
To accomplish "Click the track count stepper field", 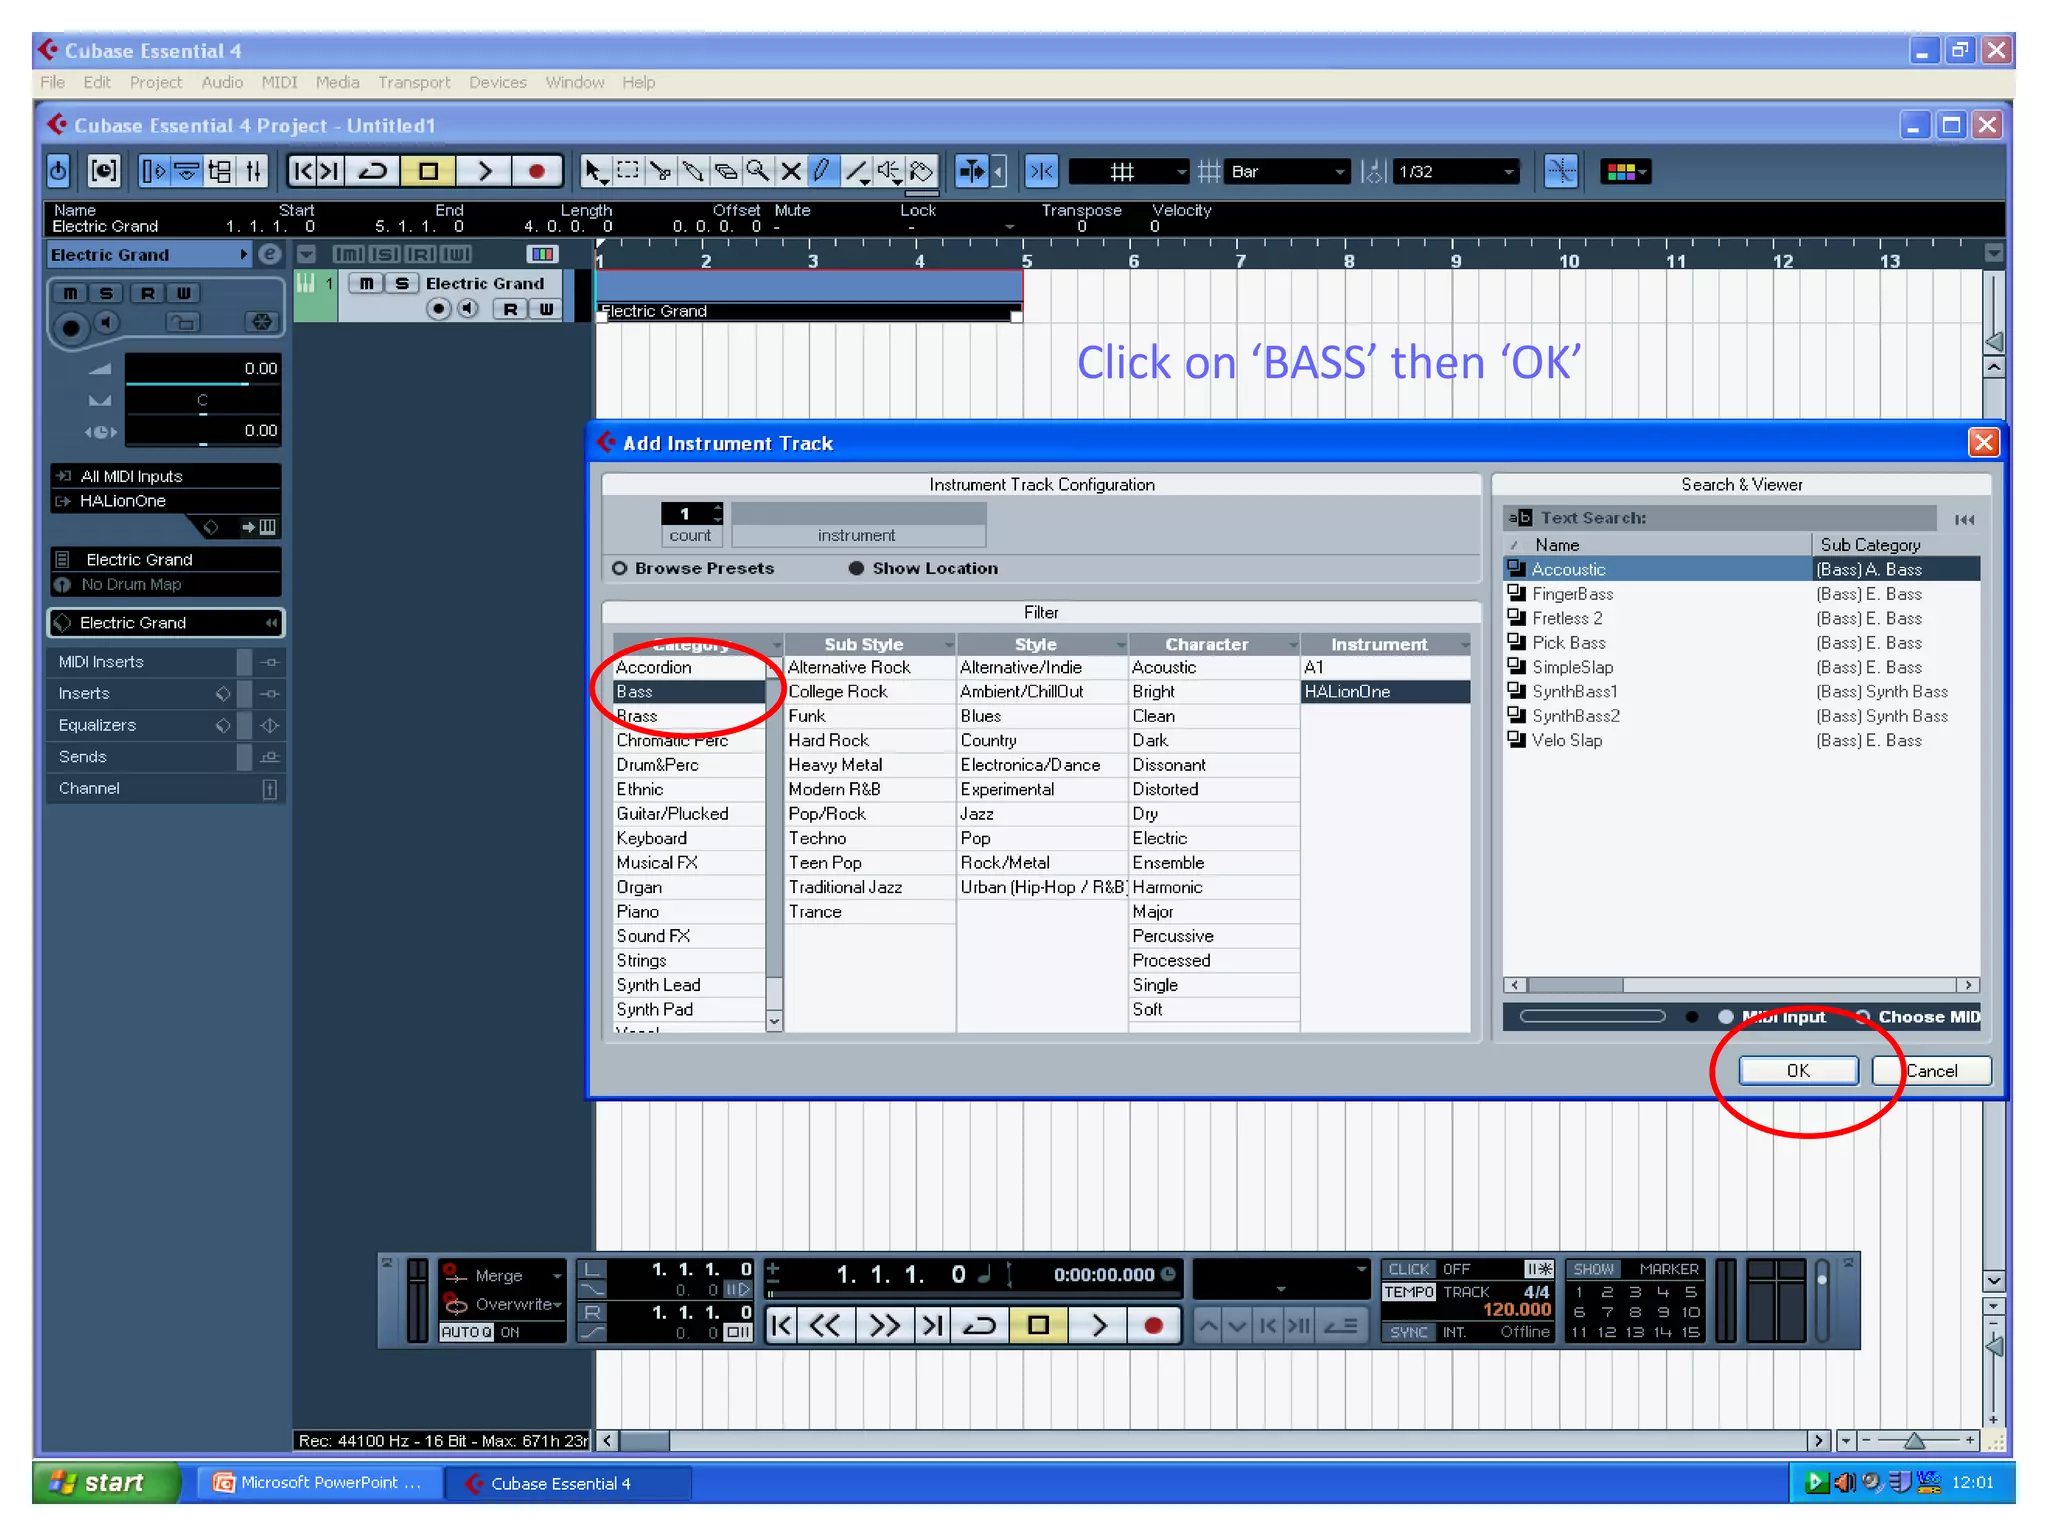I will (691, 513).
